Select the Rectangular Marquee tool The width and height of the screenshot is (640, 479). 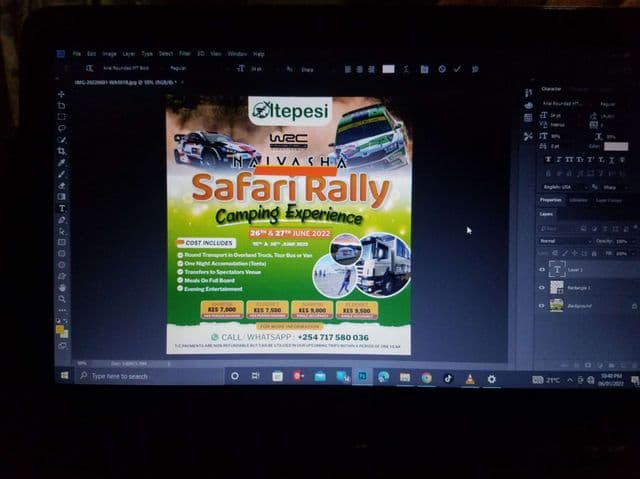(61, 117)
